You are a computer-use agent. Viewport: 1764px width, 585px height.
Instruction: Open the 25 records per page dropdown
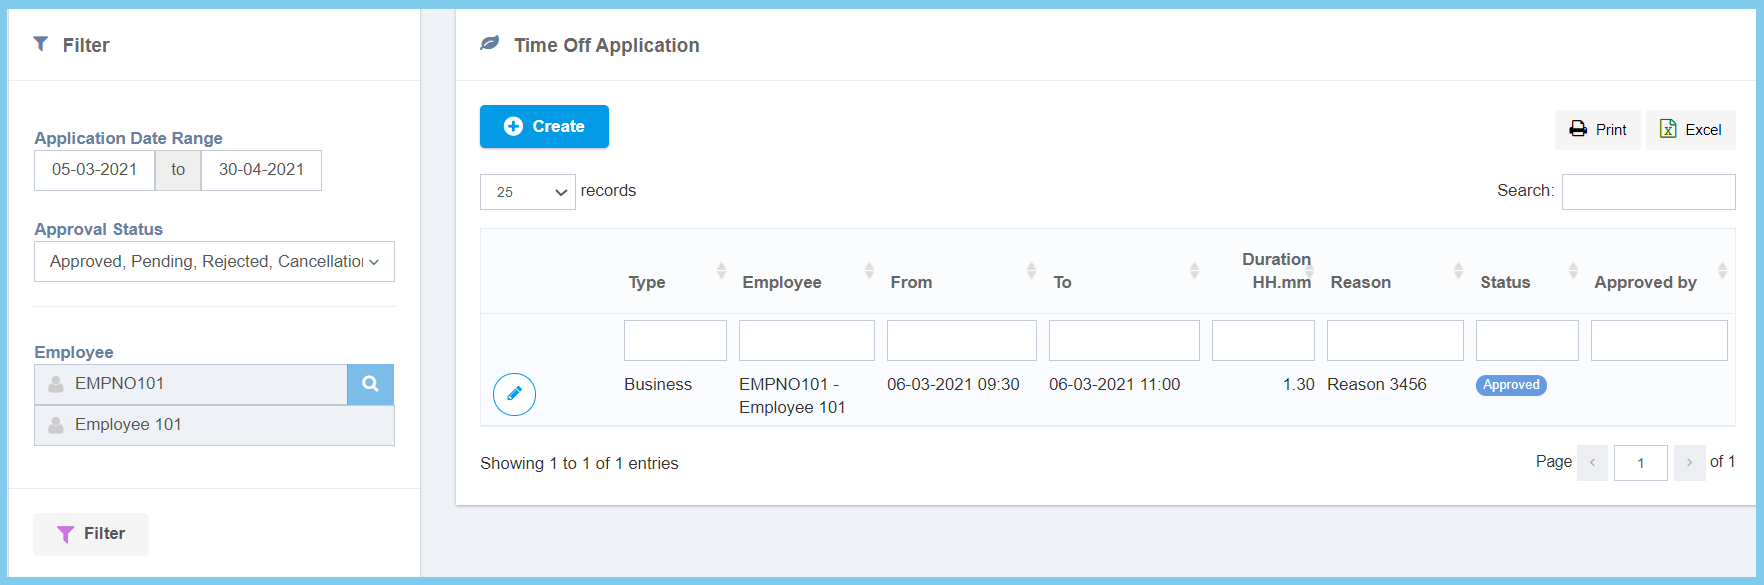pos(527,192)
